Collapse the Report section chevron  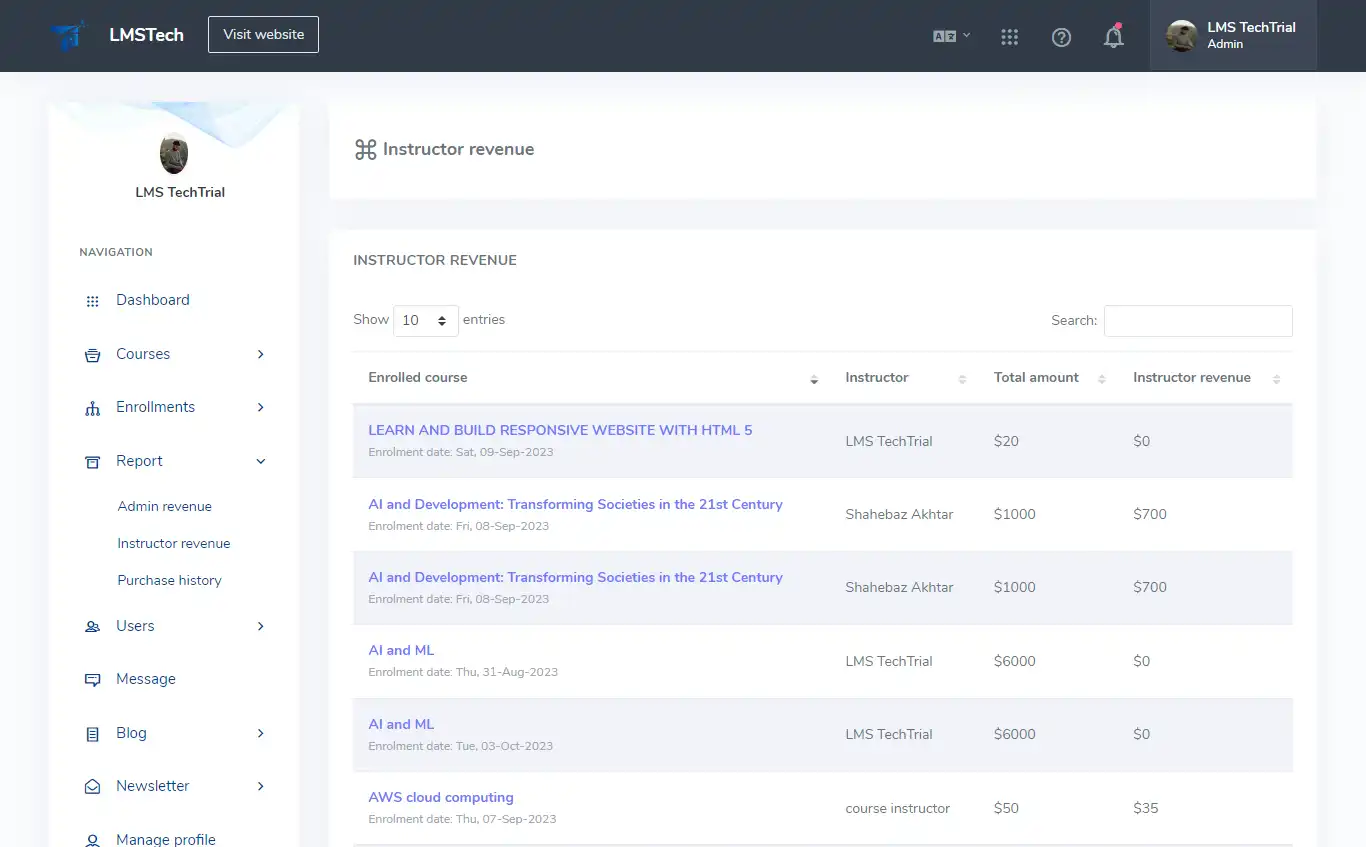[260, 461]
